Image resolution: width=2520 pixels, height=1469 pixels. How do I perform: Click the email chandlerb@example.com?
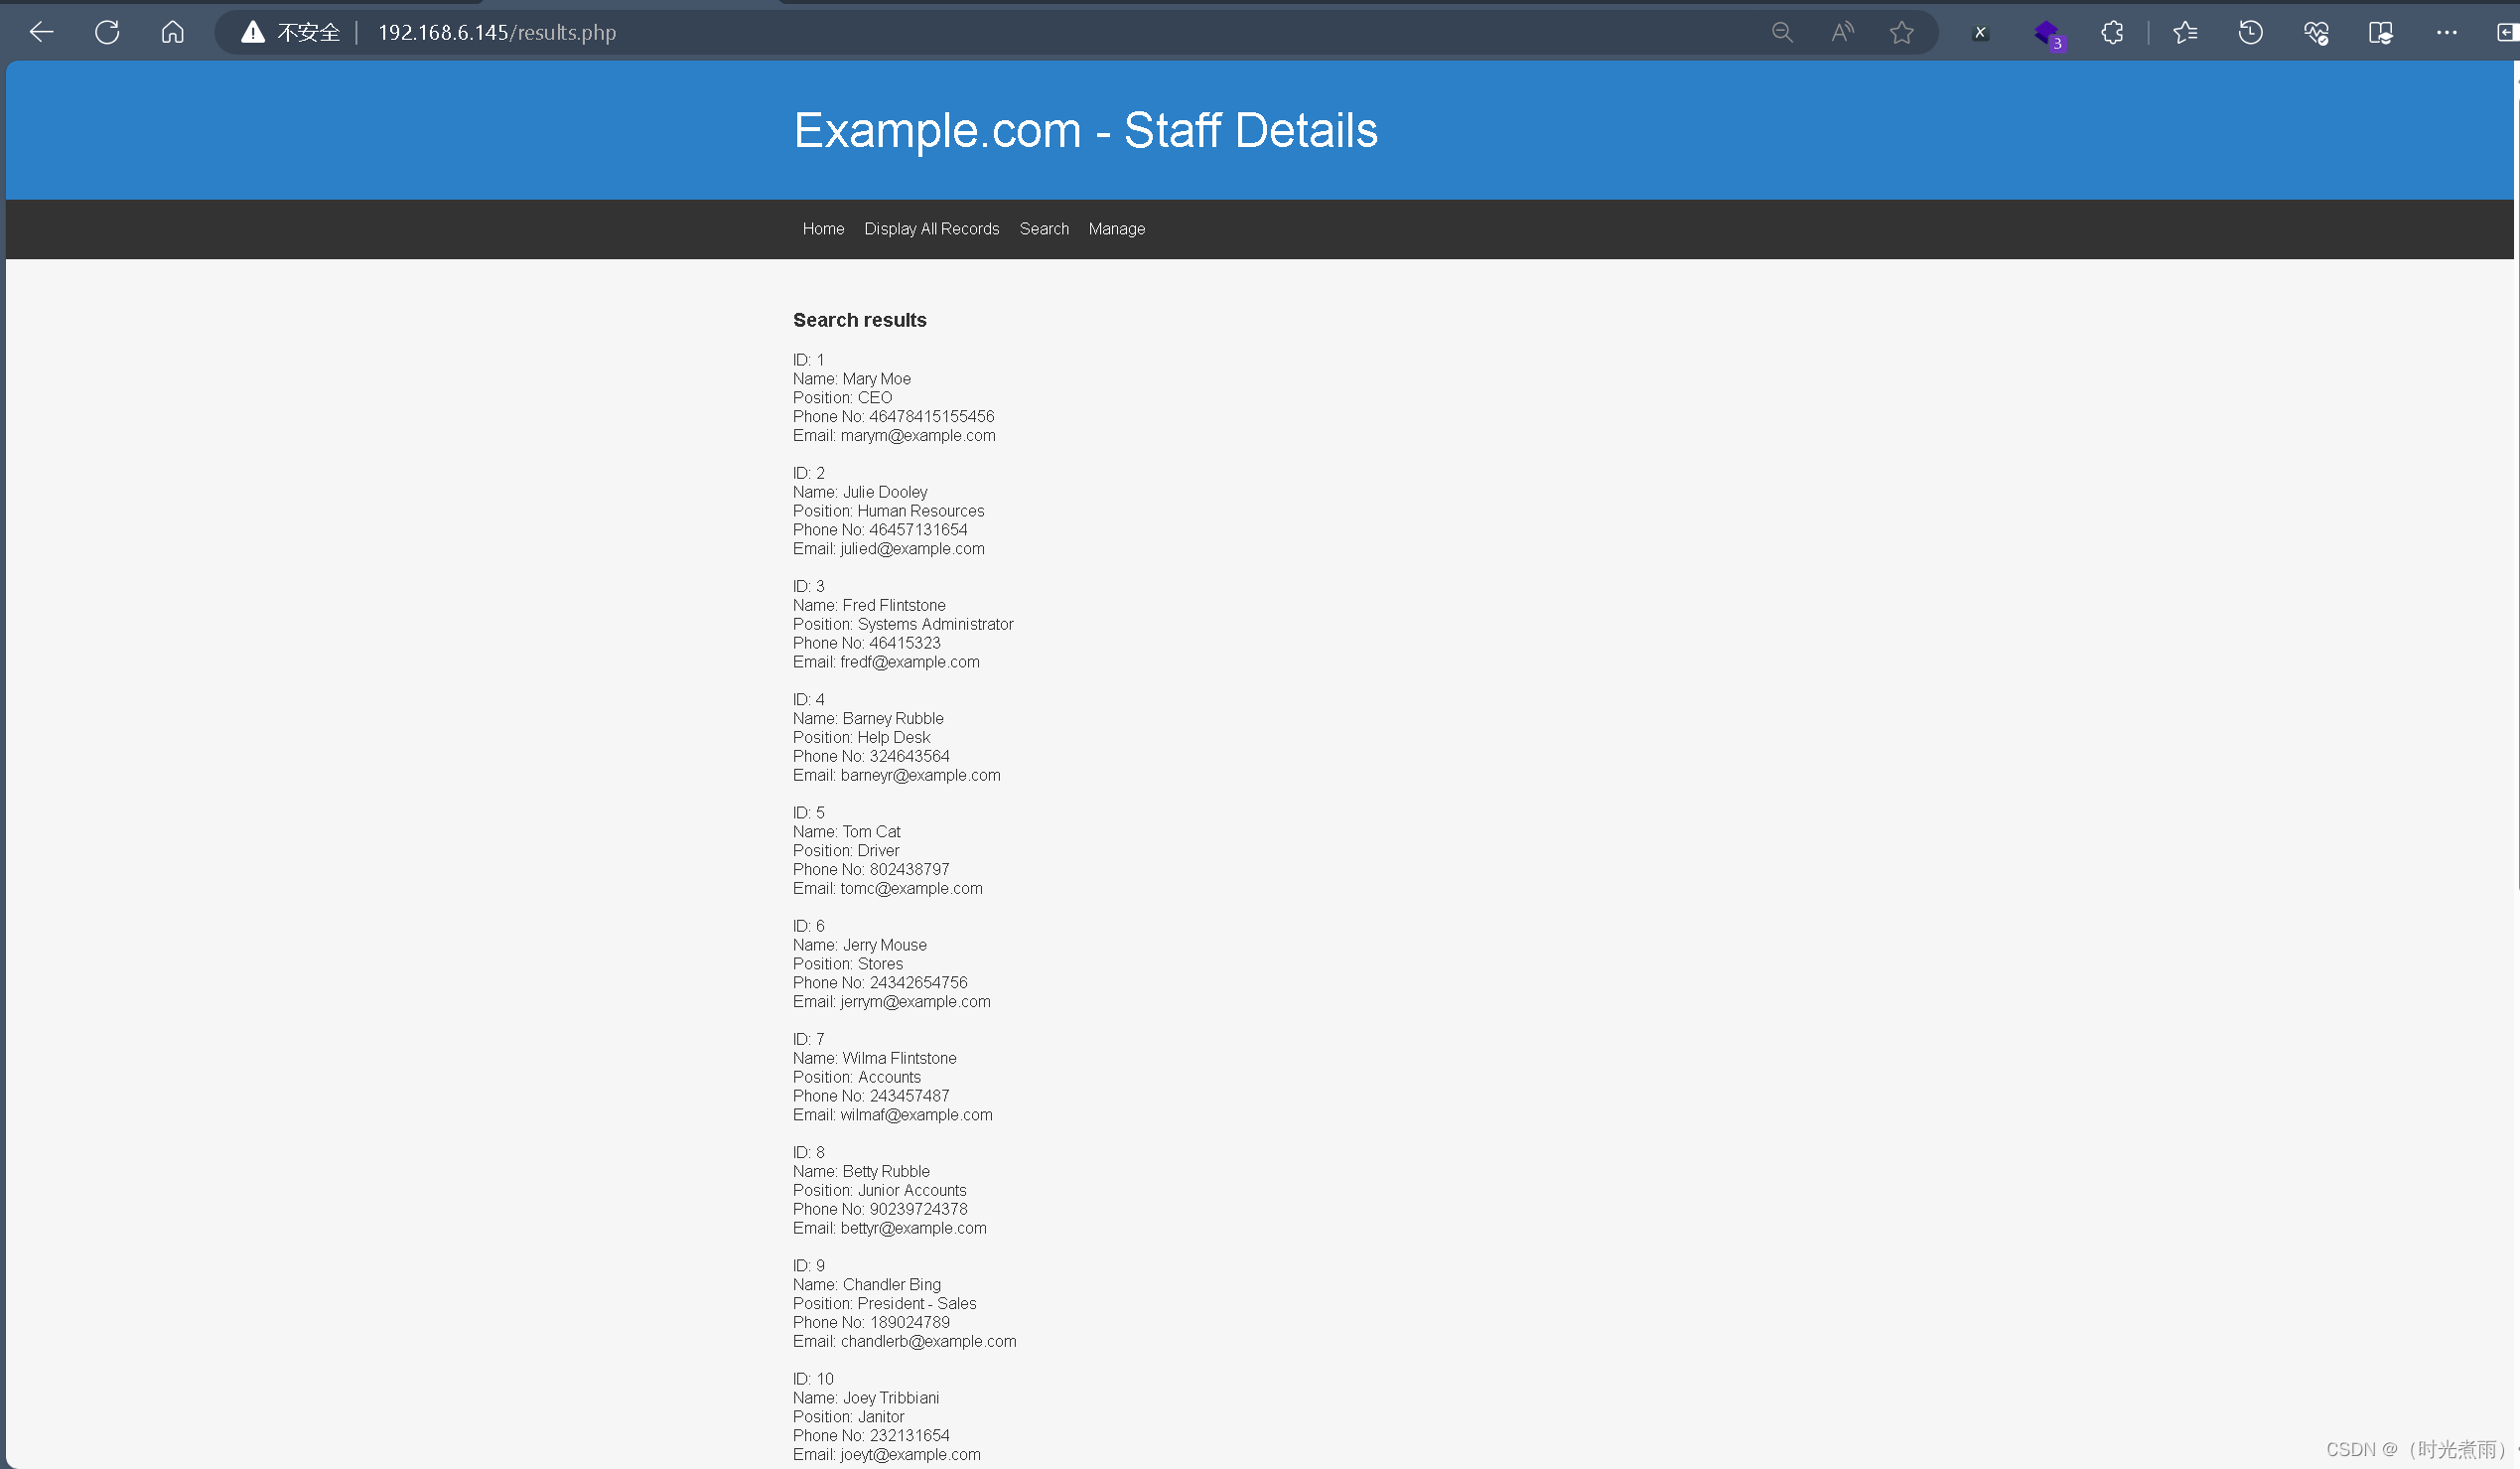[928, 1341]
